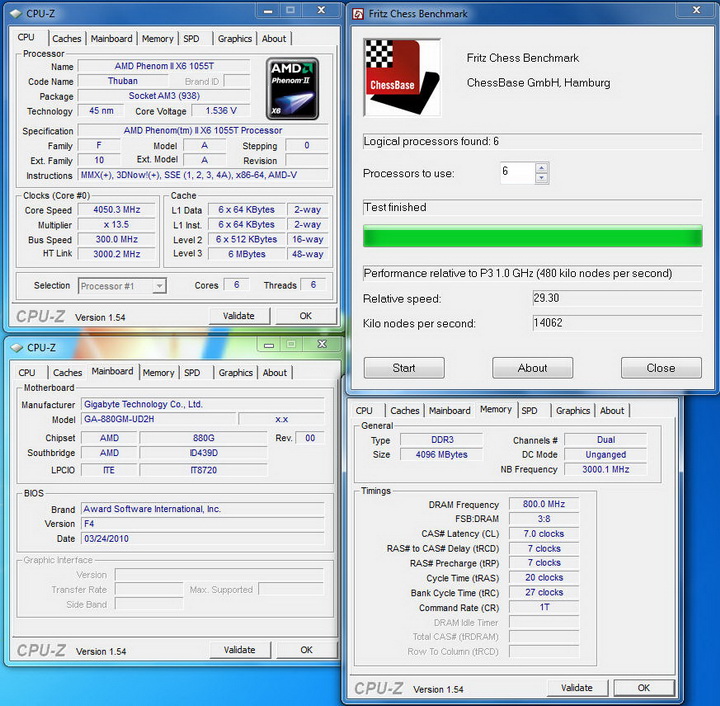Open Mainboard tab in top CPU-Z window

(x=112, y=39)
